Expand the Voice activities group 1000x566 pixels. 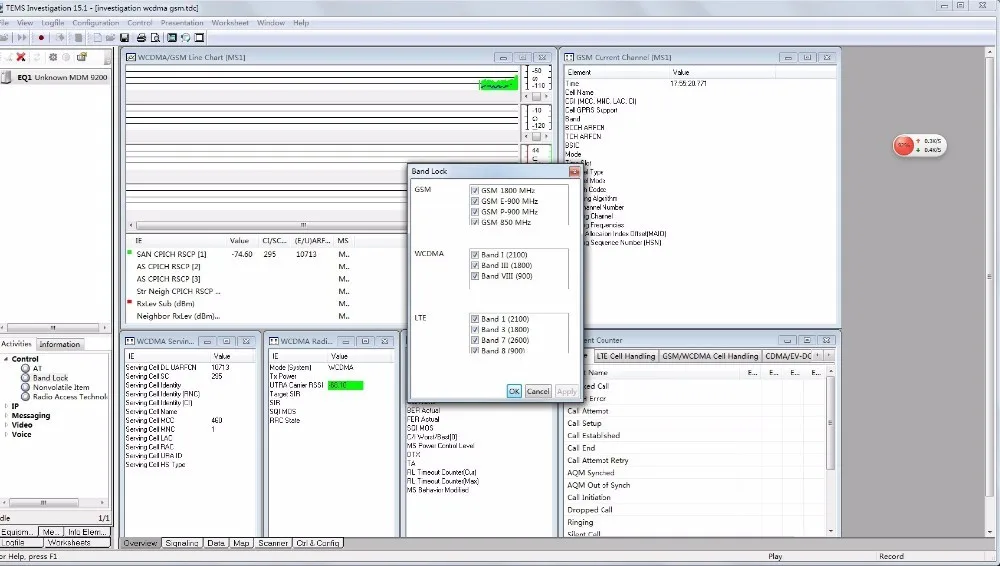6,435
